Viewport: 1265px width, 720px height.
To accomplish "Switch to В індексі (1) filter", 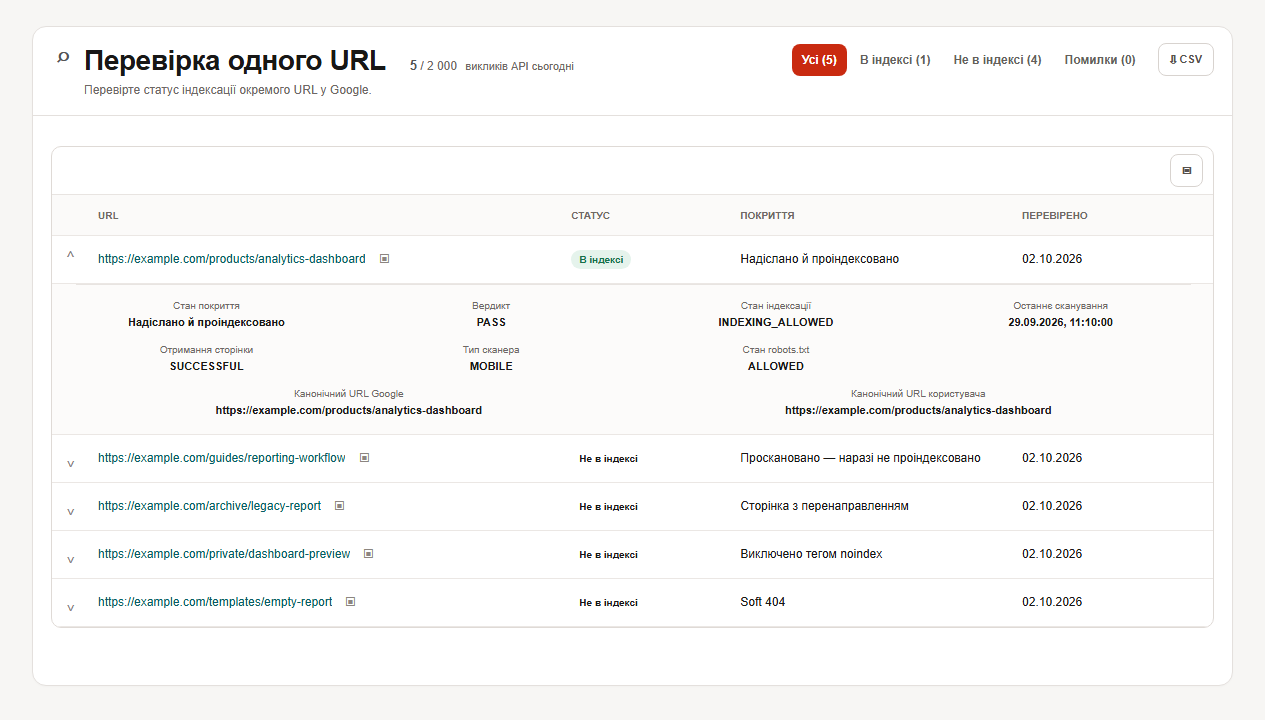I will click(895, 60).
